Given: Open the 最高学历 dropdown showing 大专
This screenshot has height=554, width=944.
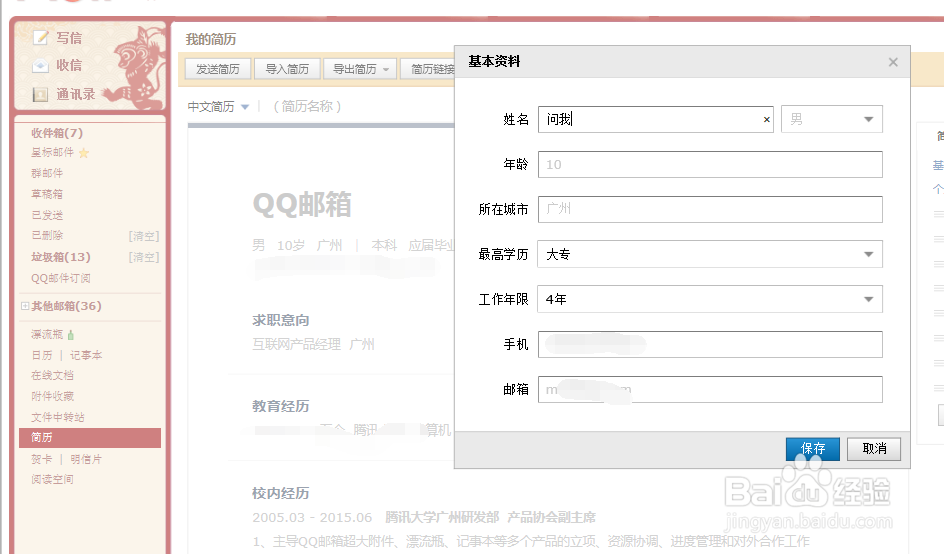Looking at the screenshot, I should click(x=710, y=254).
